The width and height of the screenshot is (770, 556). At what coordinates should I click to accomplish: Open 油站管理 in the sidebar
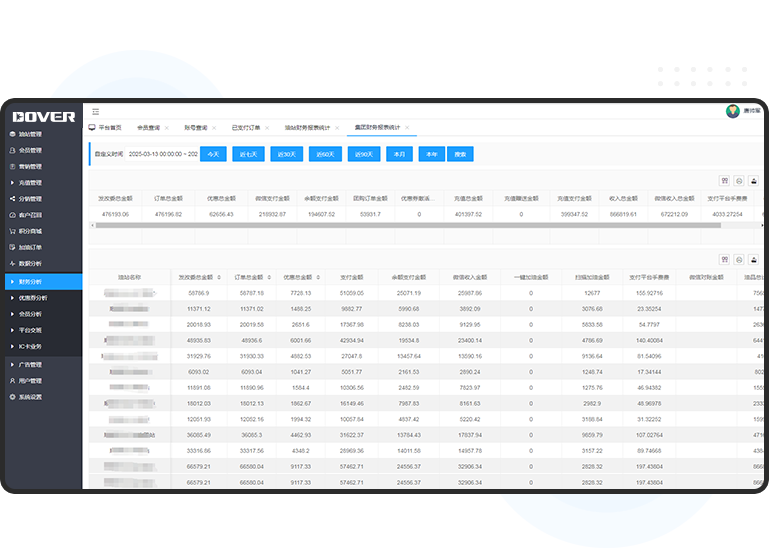click(x=31, y=134)
